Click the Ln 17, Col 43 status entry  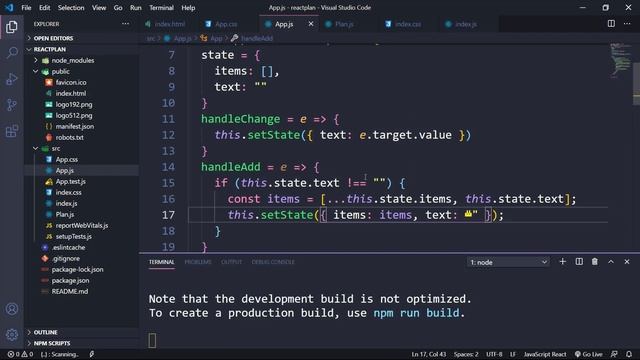(429, 354)
